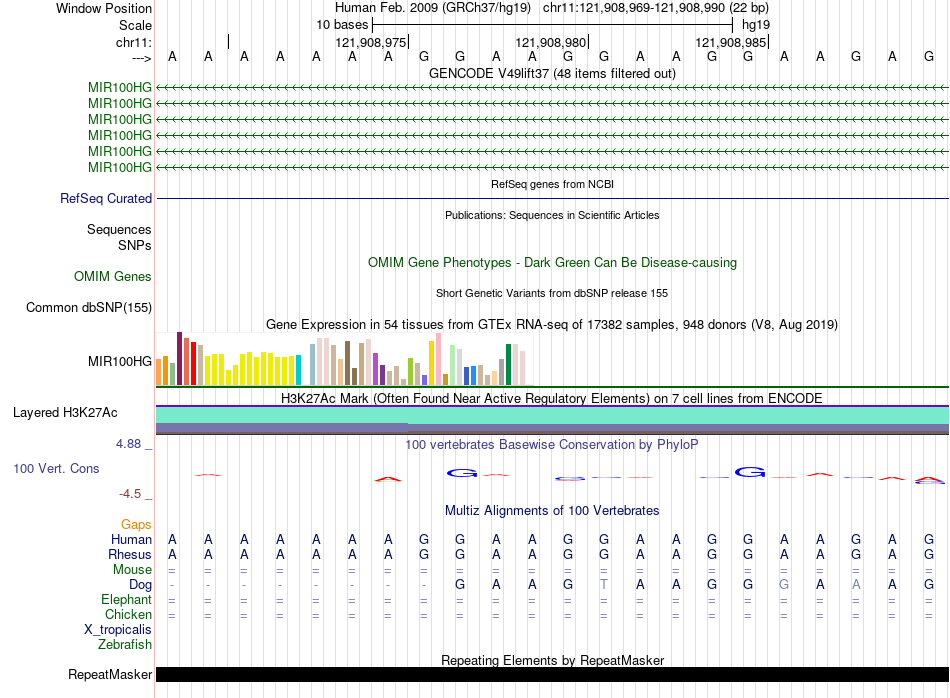The width and height of the screenshot is (950, 698).
Task: Open the RefSeq genes from NCBI track title
Action: (552, 184)
